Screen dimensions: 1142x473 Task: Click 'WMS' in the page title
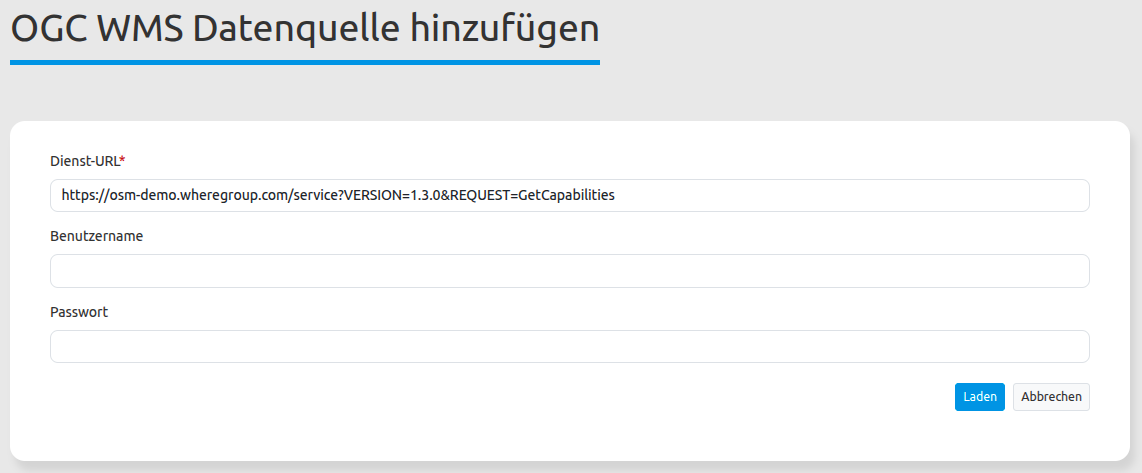[139, 28]
